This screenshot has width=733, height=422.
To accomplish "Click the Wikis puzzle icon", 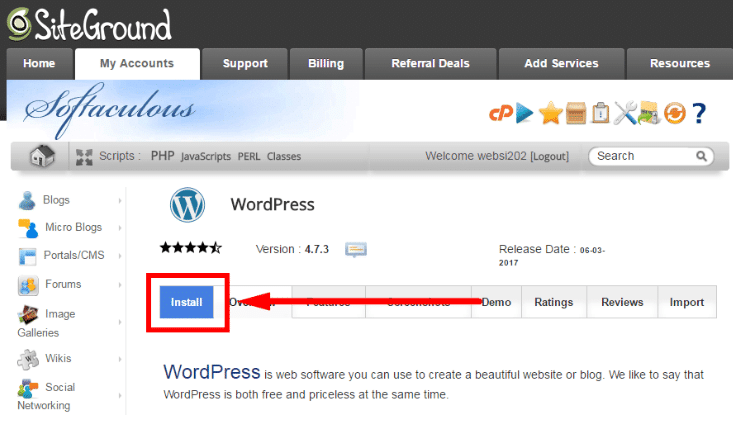I will tap(28, 359).
